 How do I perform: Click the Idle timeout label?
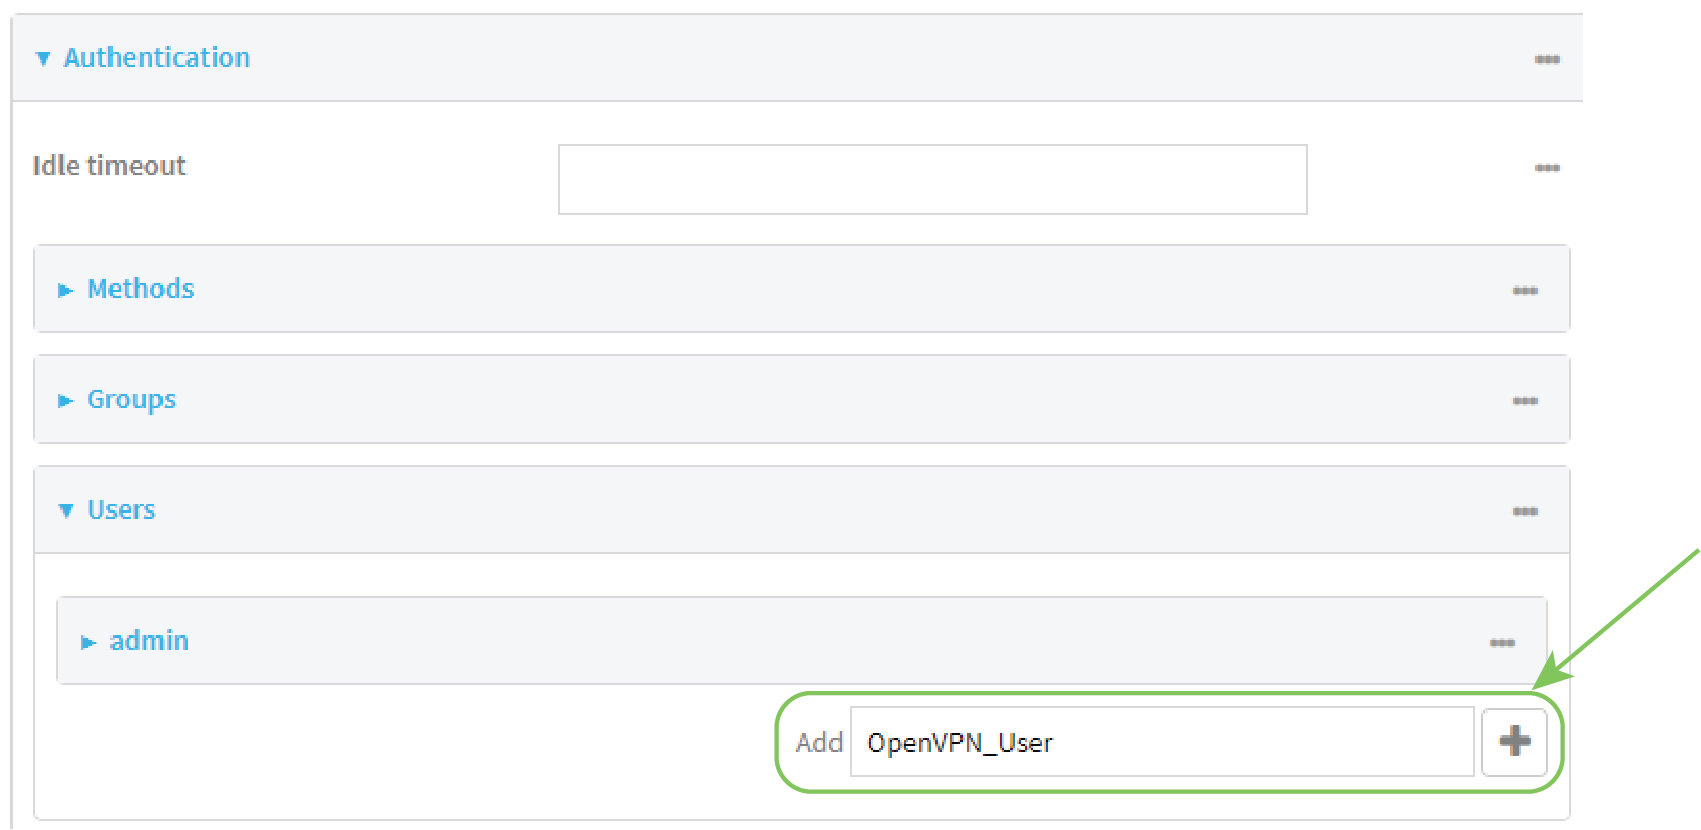109,166
